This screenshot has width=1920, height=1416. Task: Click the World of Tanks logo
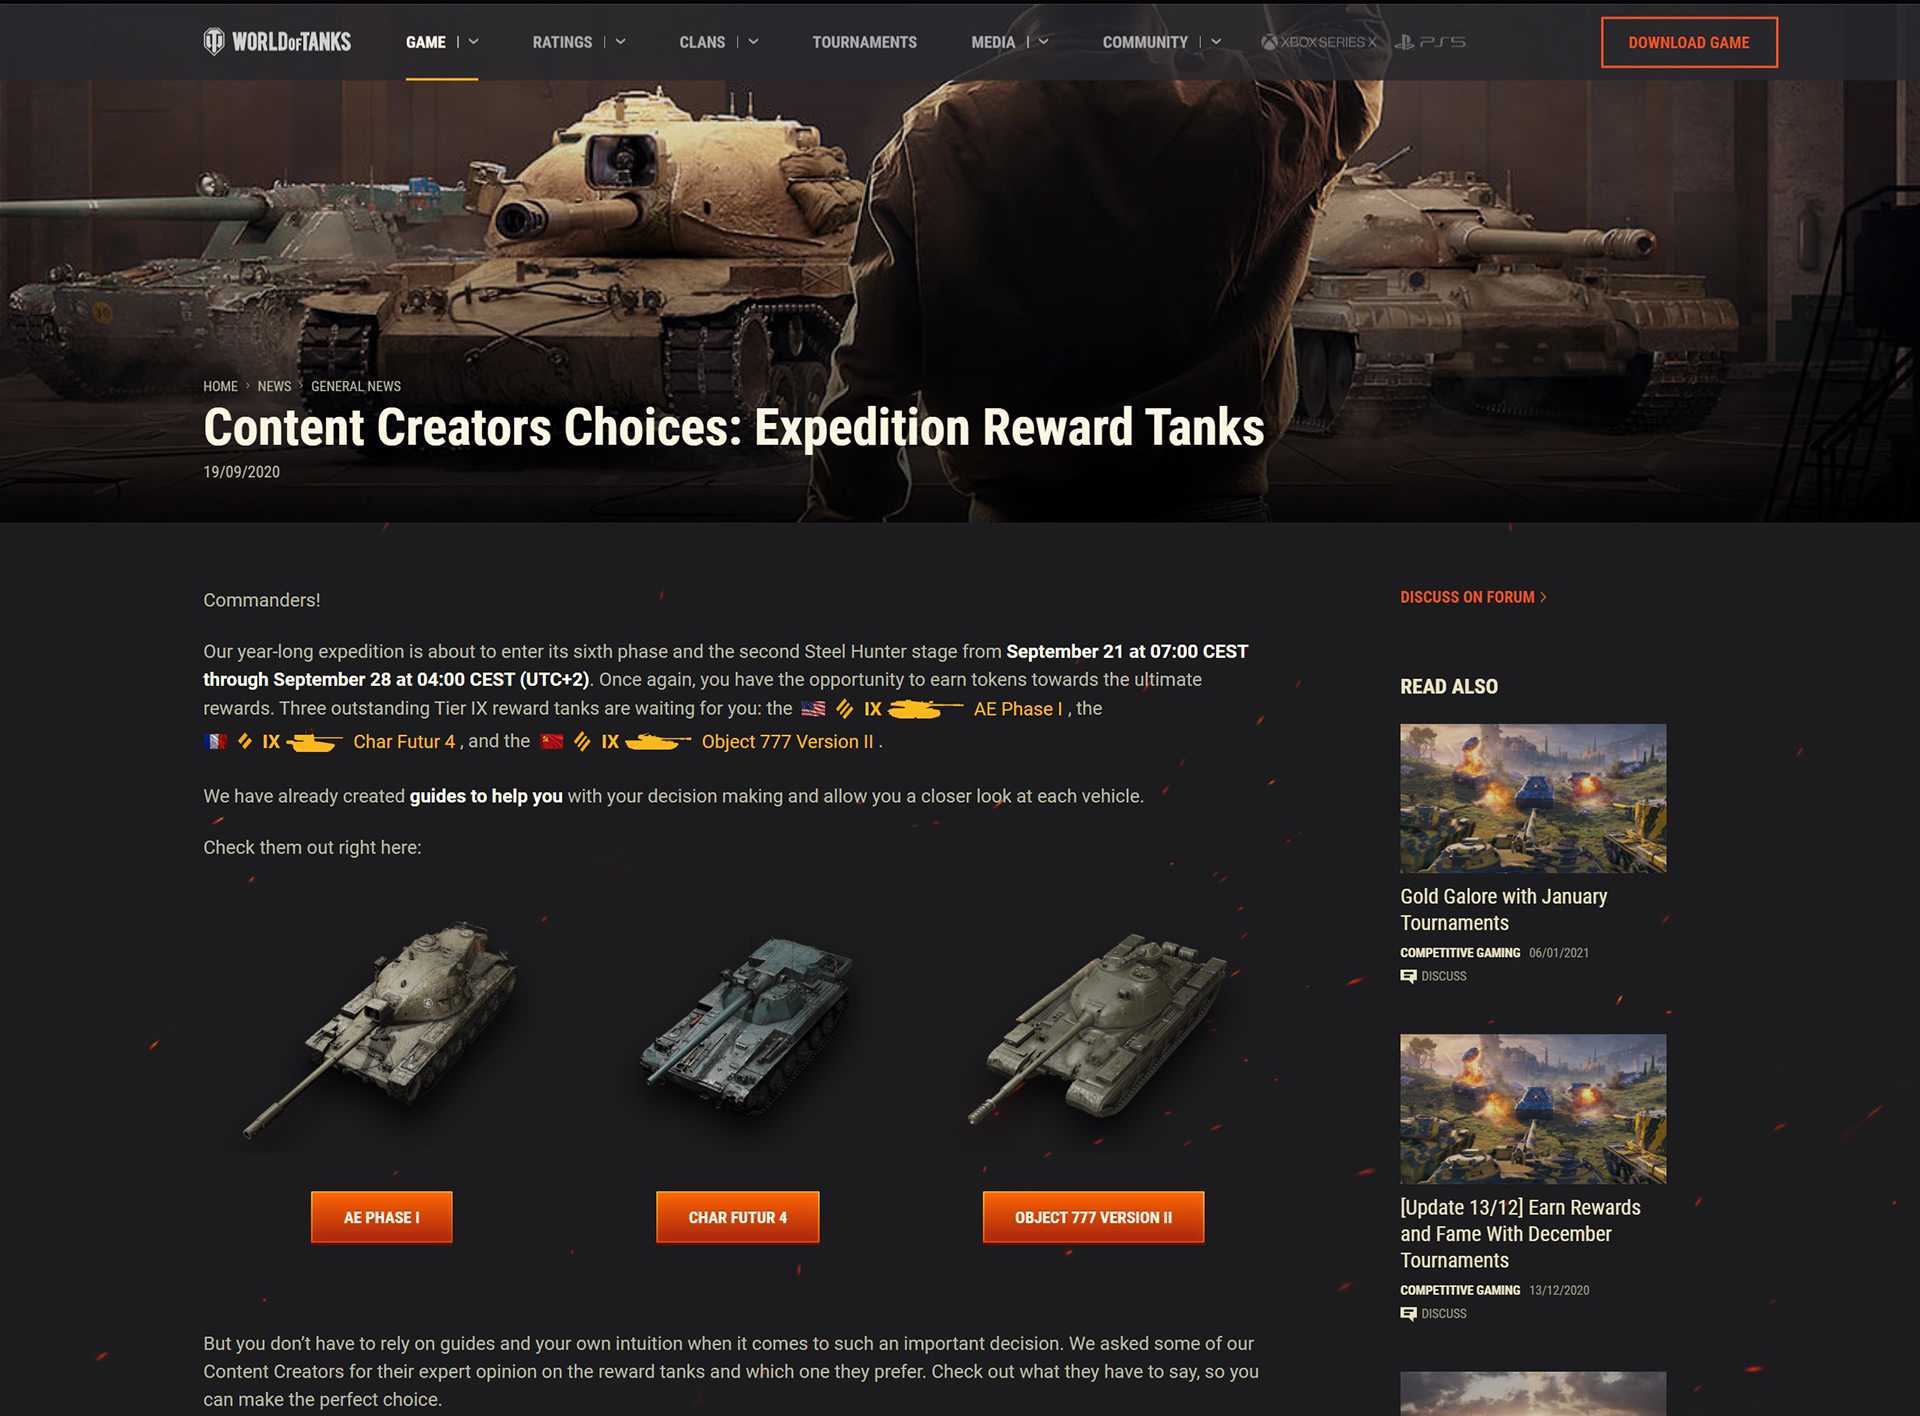point(277,42)
